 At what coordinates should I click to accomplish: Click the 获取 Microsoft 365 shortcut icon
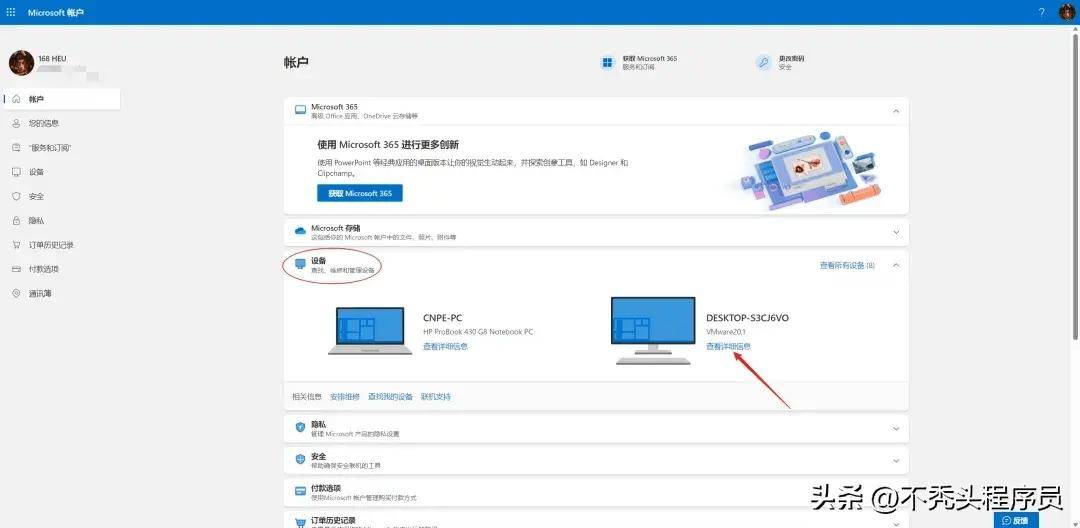[x=607, y=63]
